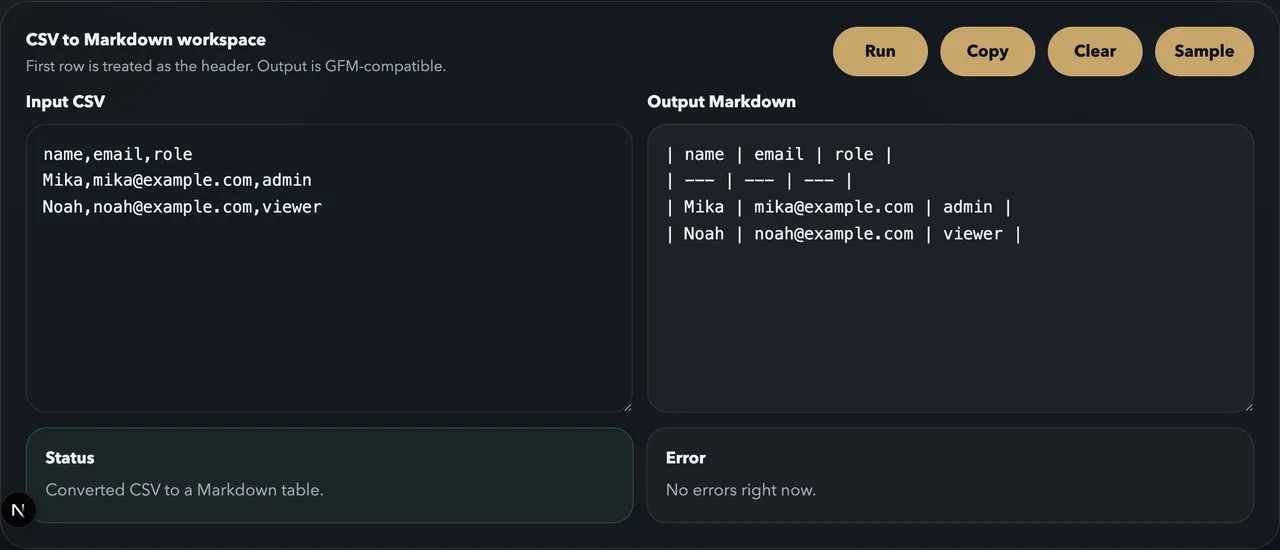Screen dimensions: 1280x550
Task: Focus the Output Markdown text area
Action: pyautogui.click(x=950, y=268)
